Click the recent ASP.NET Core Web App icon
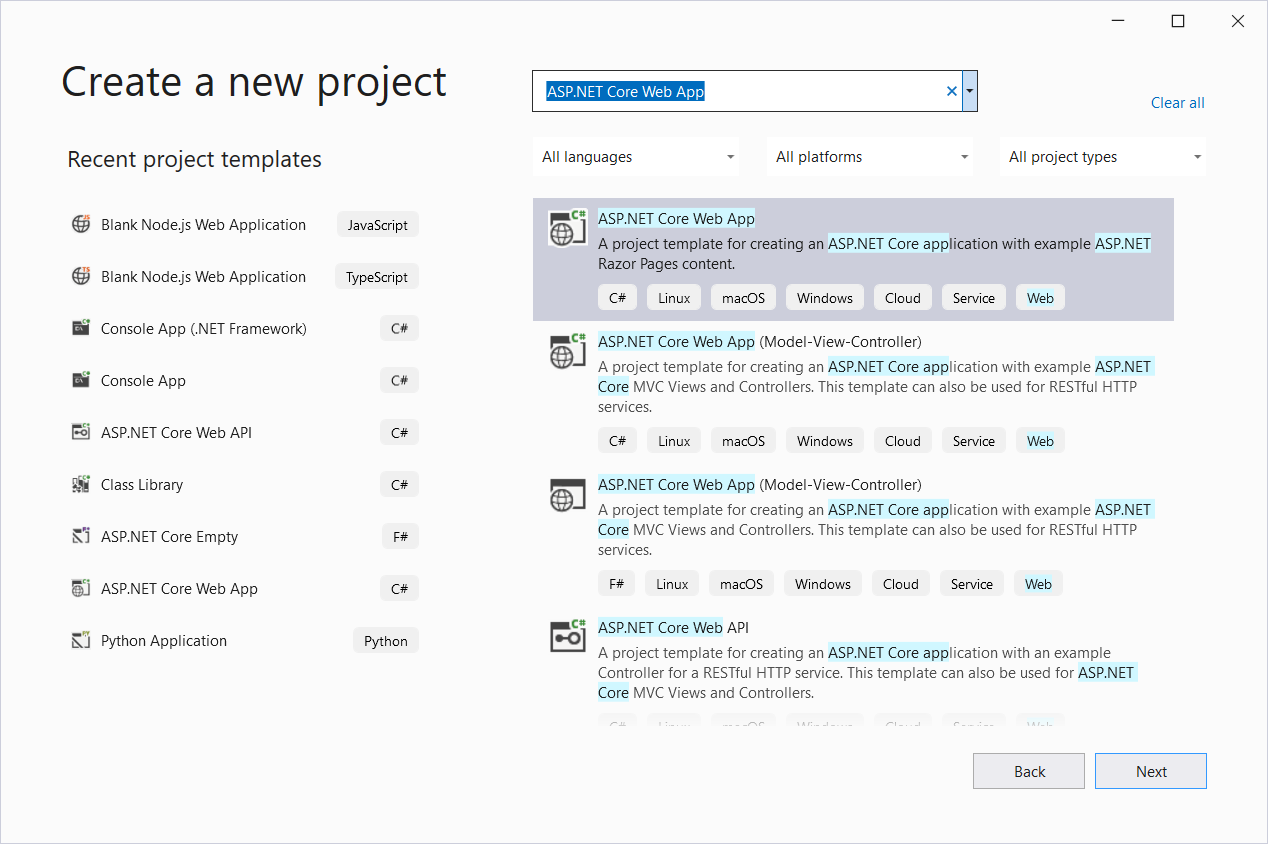Image resolution: width=1268 pixels, height=844 pixels. pos(81,588)
